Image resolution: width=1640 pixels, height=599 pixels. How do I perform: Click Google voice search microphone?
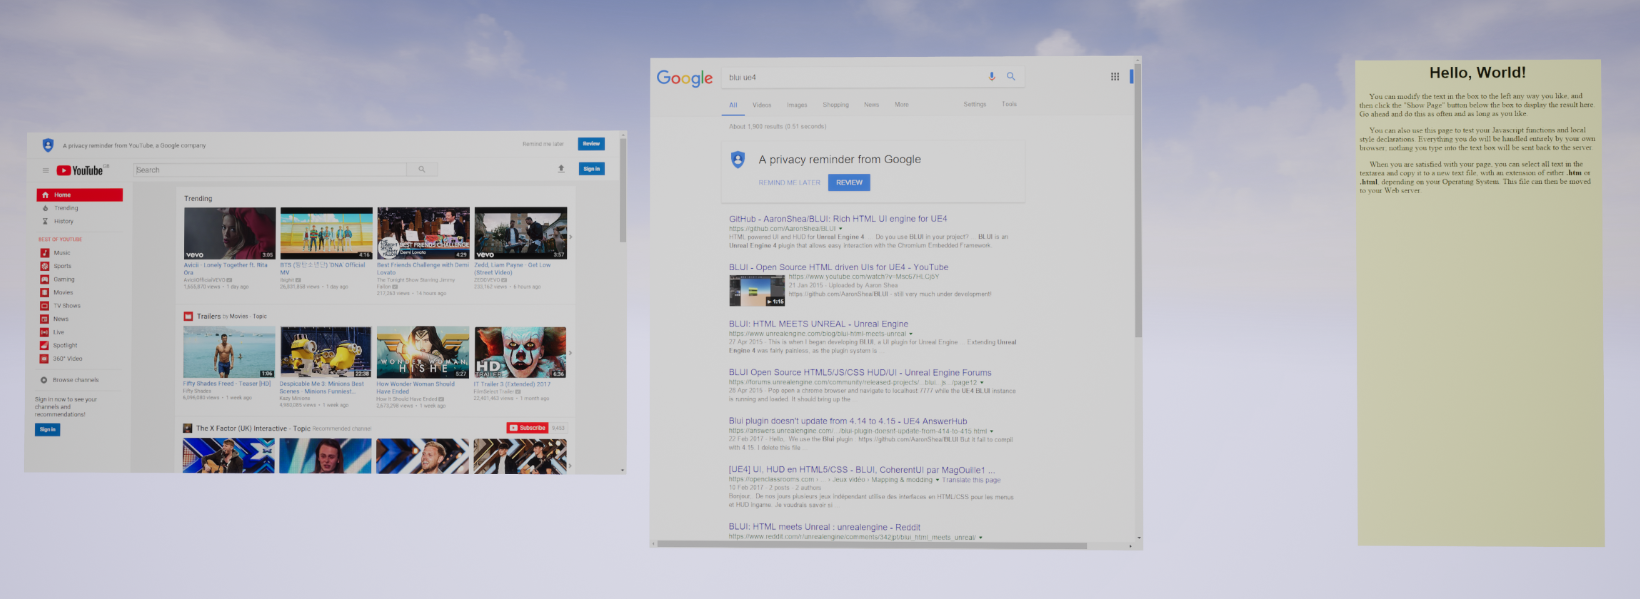point(992,76)
